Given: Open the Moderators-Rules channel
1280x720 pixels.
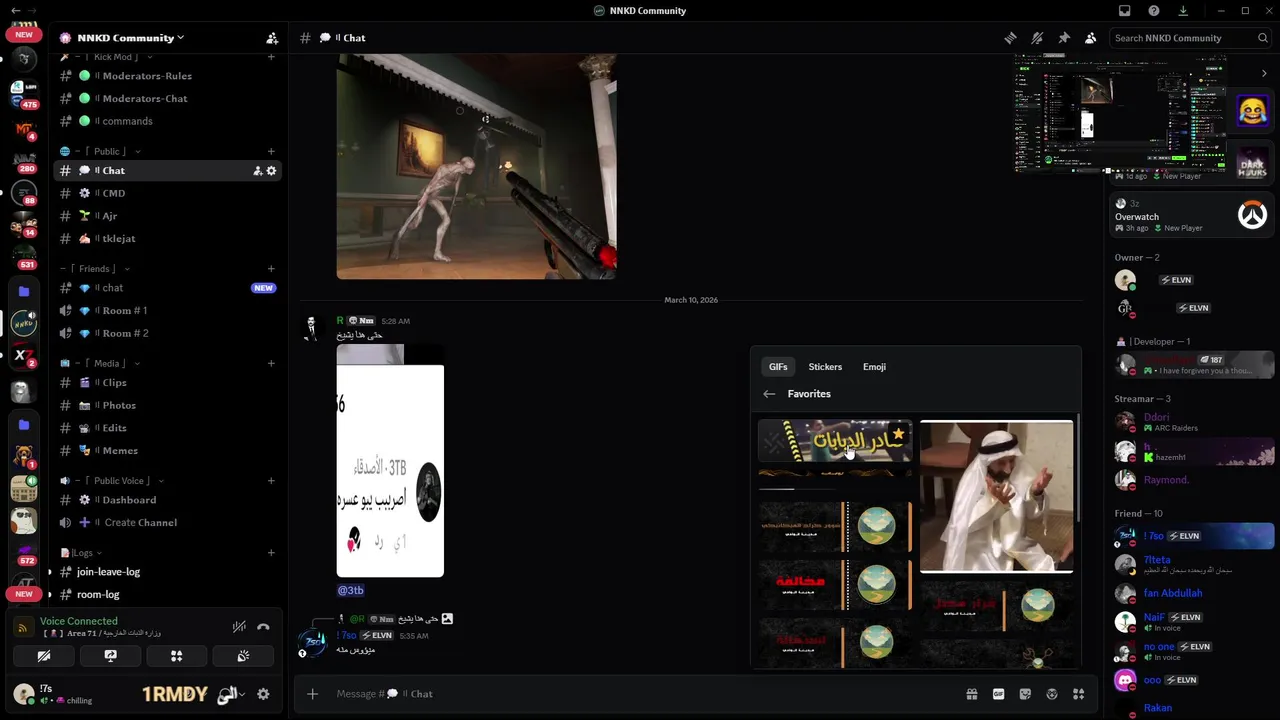Looking at the screenshot, I should click(167, 76).
